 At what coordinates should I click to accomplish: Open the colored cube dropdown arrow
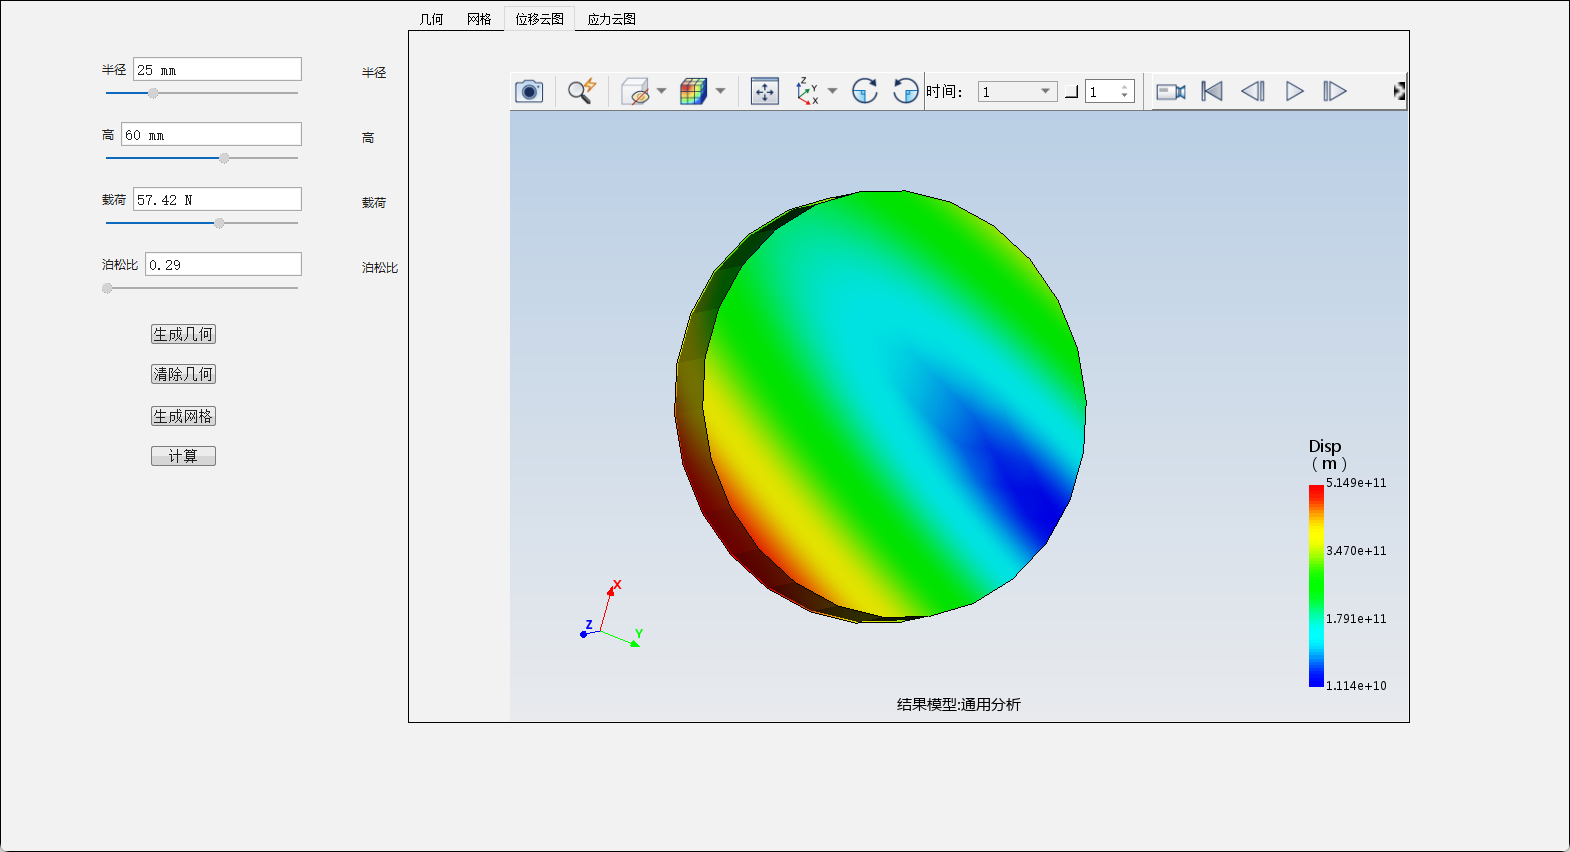(720, 92)
